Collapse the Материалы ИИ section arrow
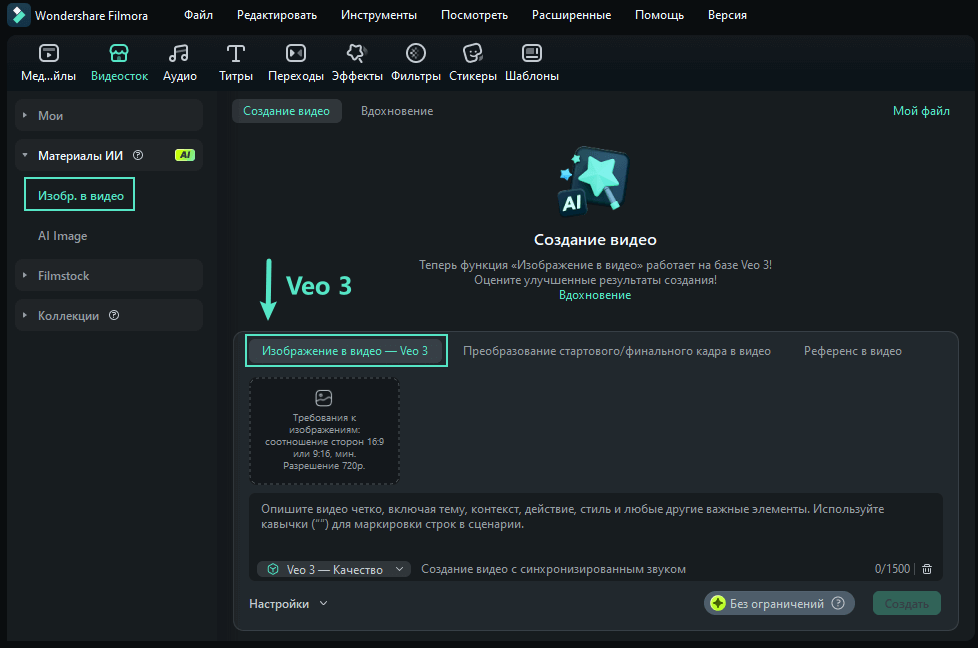Screen dimensions: 978x648 point(25,155)
